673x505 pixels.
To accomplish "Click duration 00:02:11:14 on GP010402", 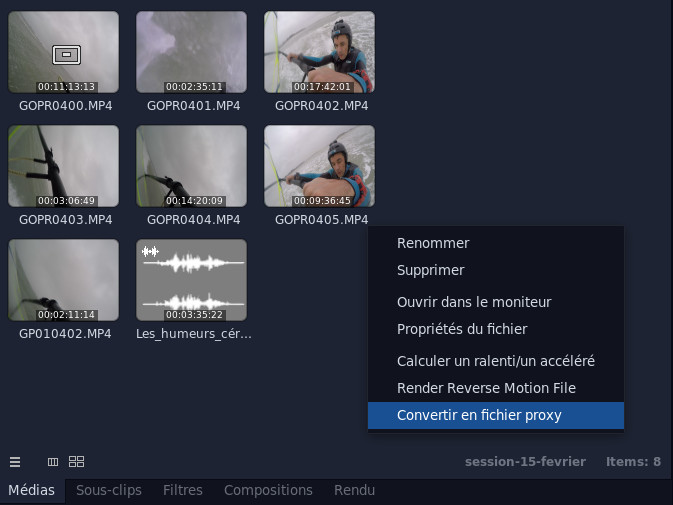I will (66, 315).
